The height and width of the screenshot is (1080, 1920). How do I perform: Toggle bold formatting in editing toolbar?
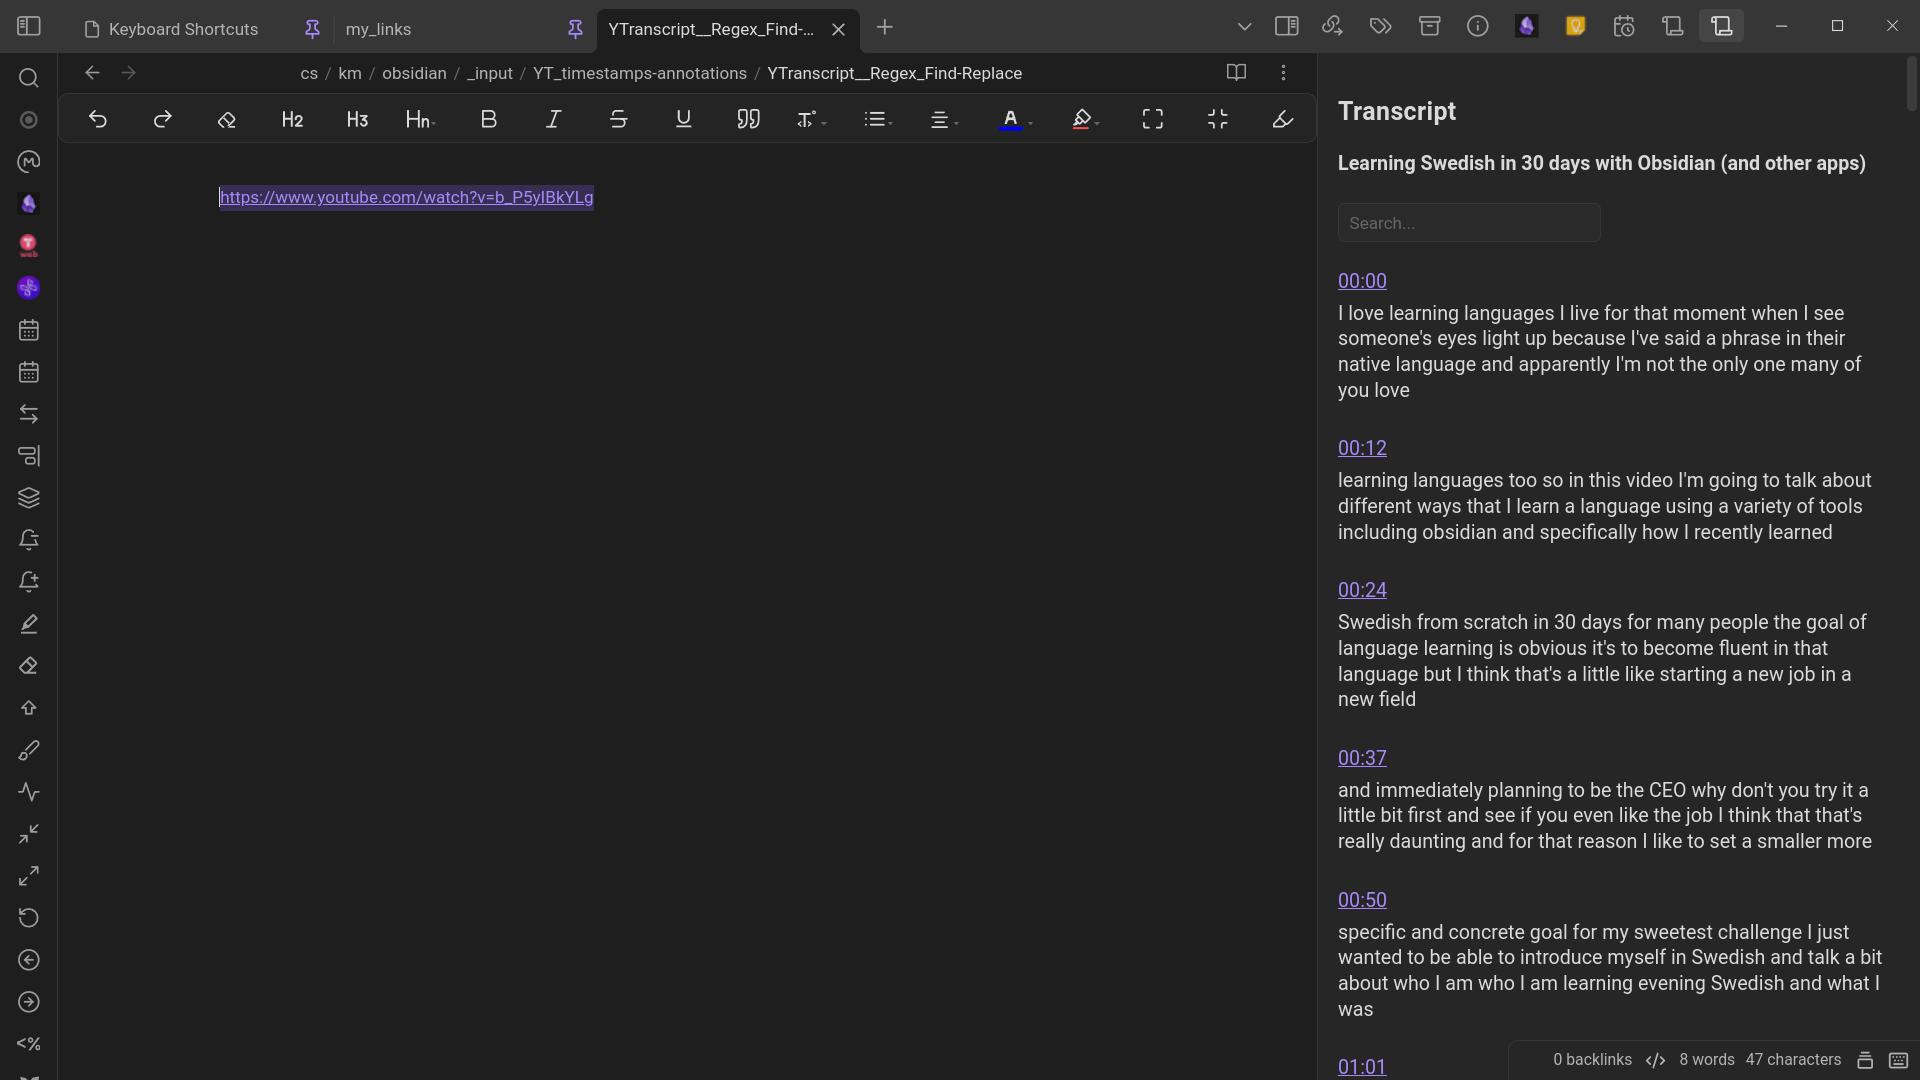tap(488, 120)
